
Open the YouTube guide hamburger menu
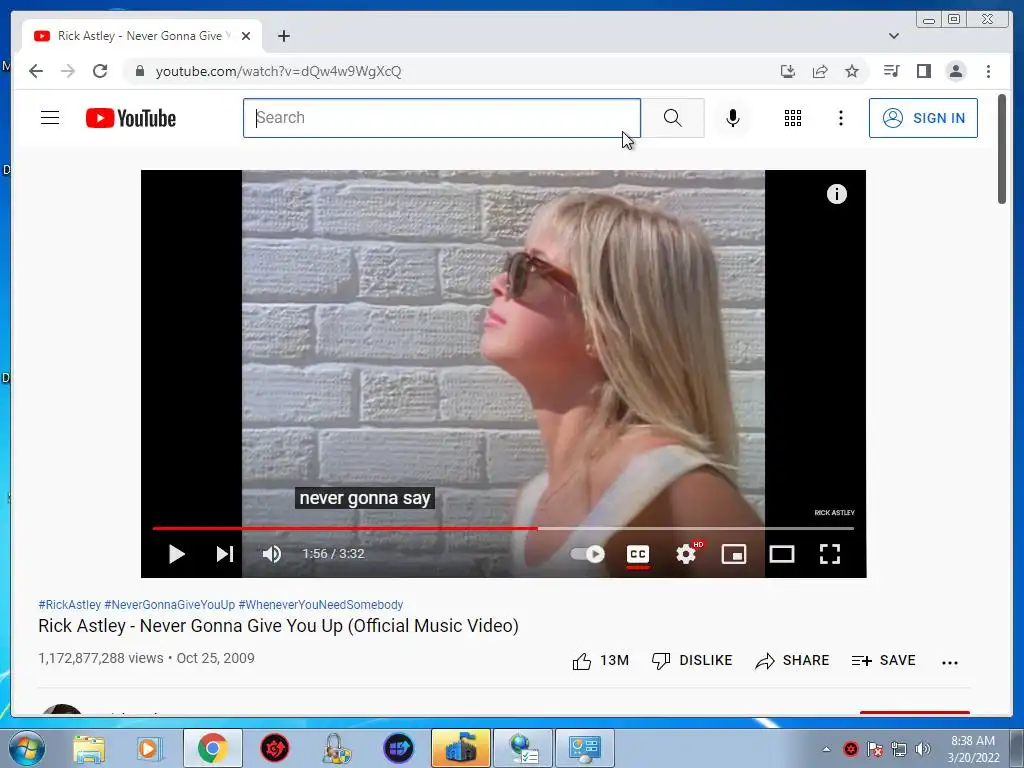click(x=50, y=118)
